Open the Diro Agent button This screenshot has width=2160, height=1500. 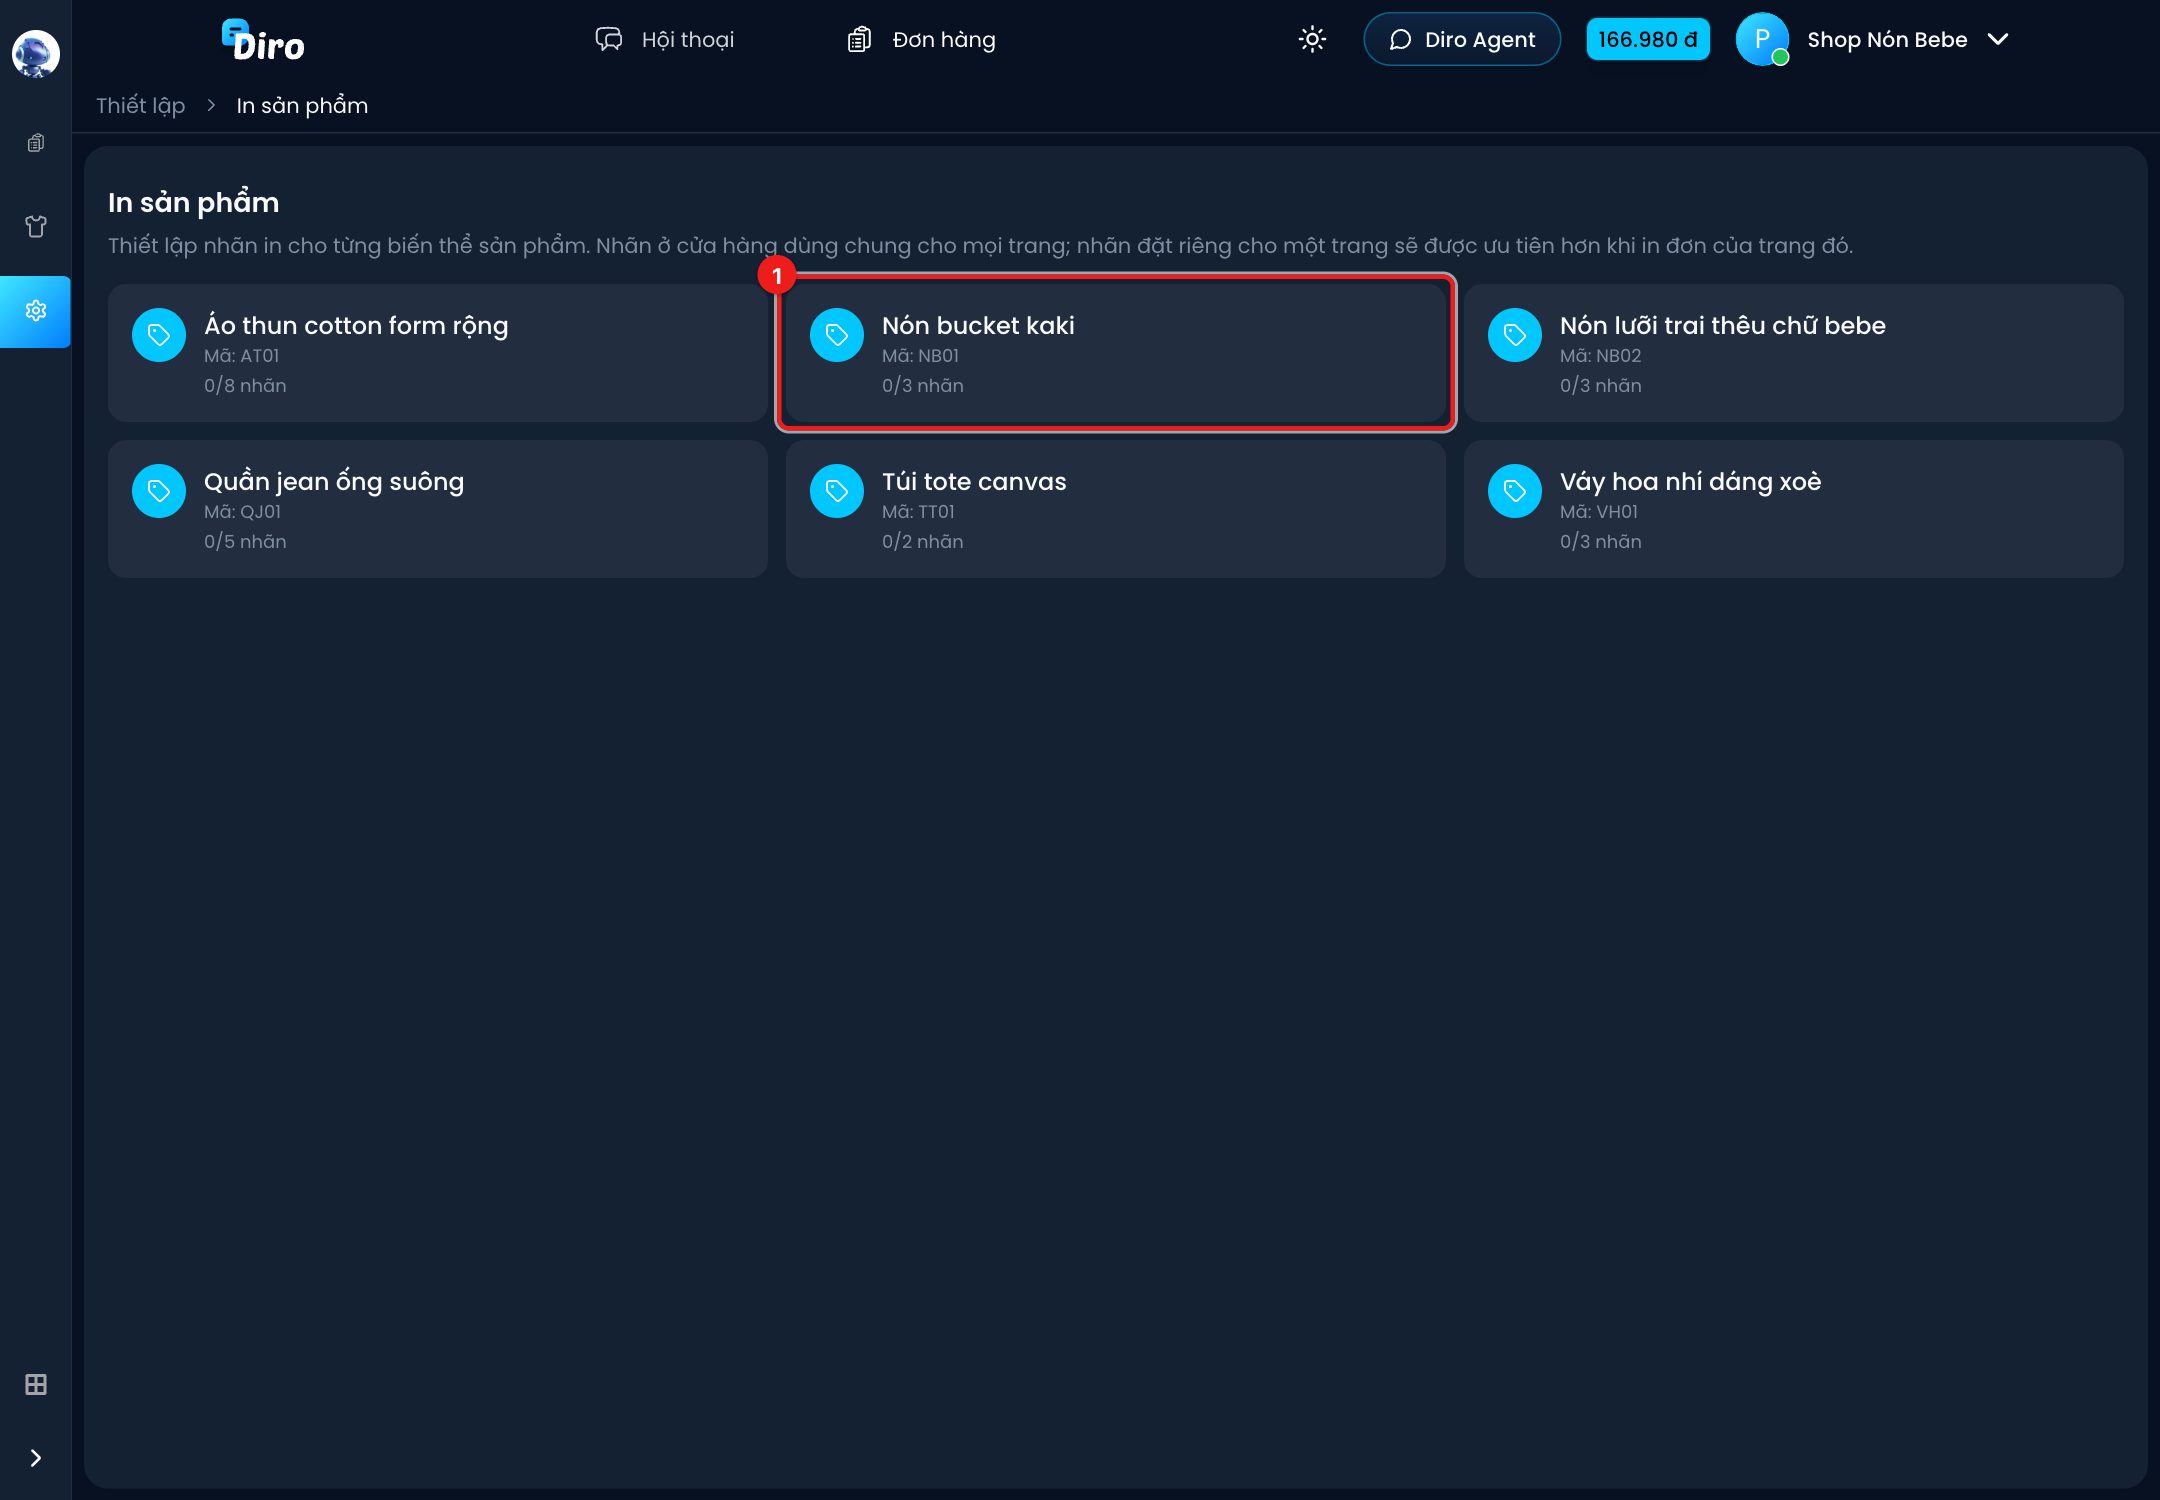1462,39
